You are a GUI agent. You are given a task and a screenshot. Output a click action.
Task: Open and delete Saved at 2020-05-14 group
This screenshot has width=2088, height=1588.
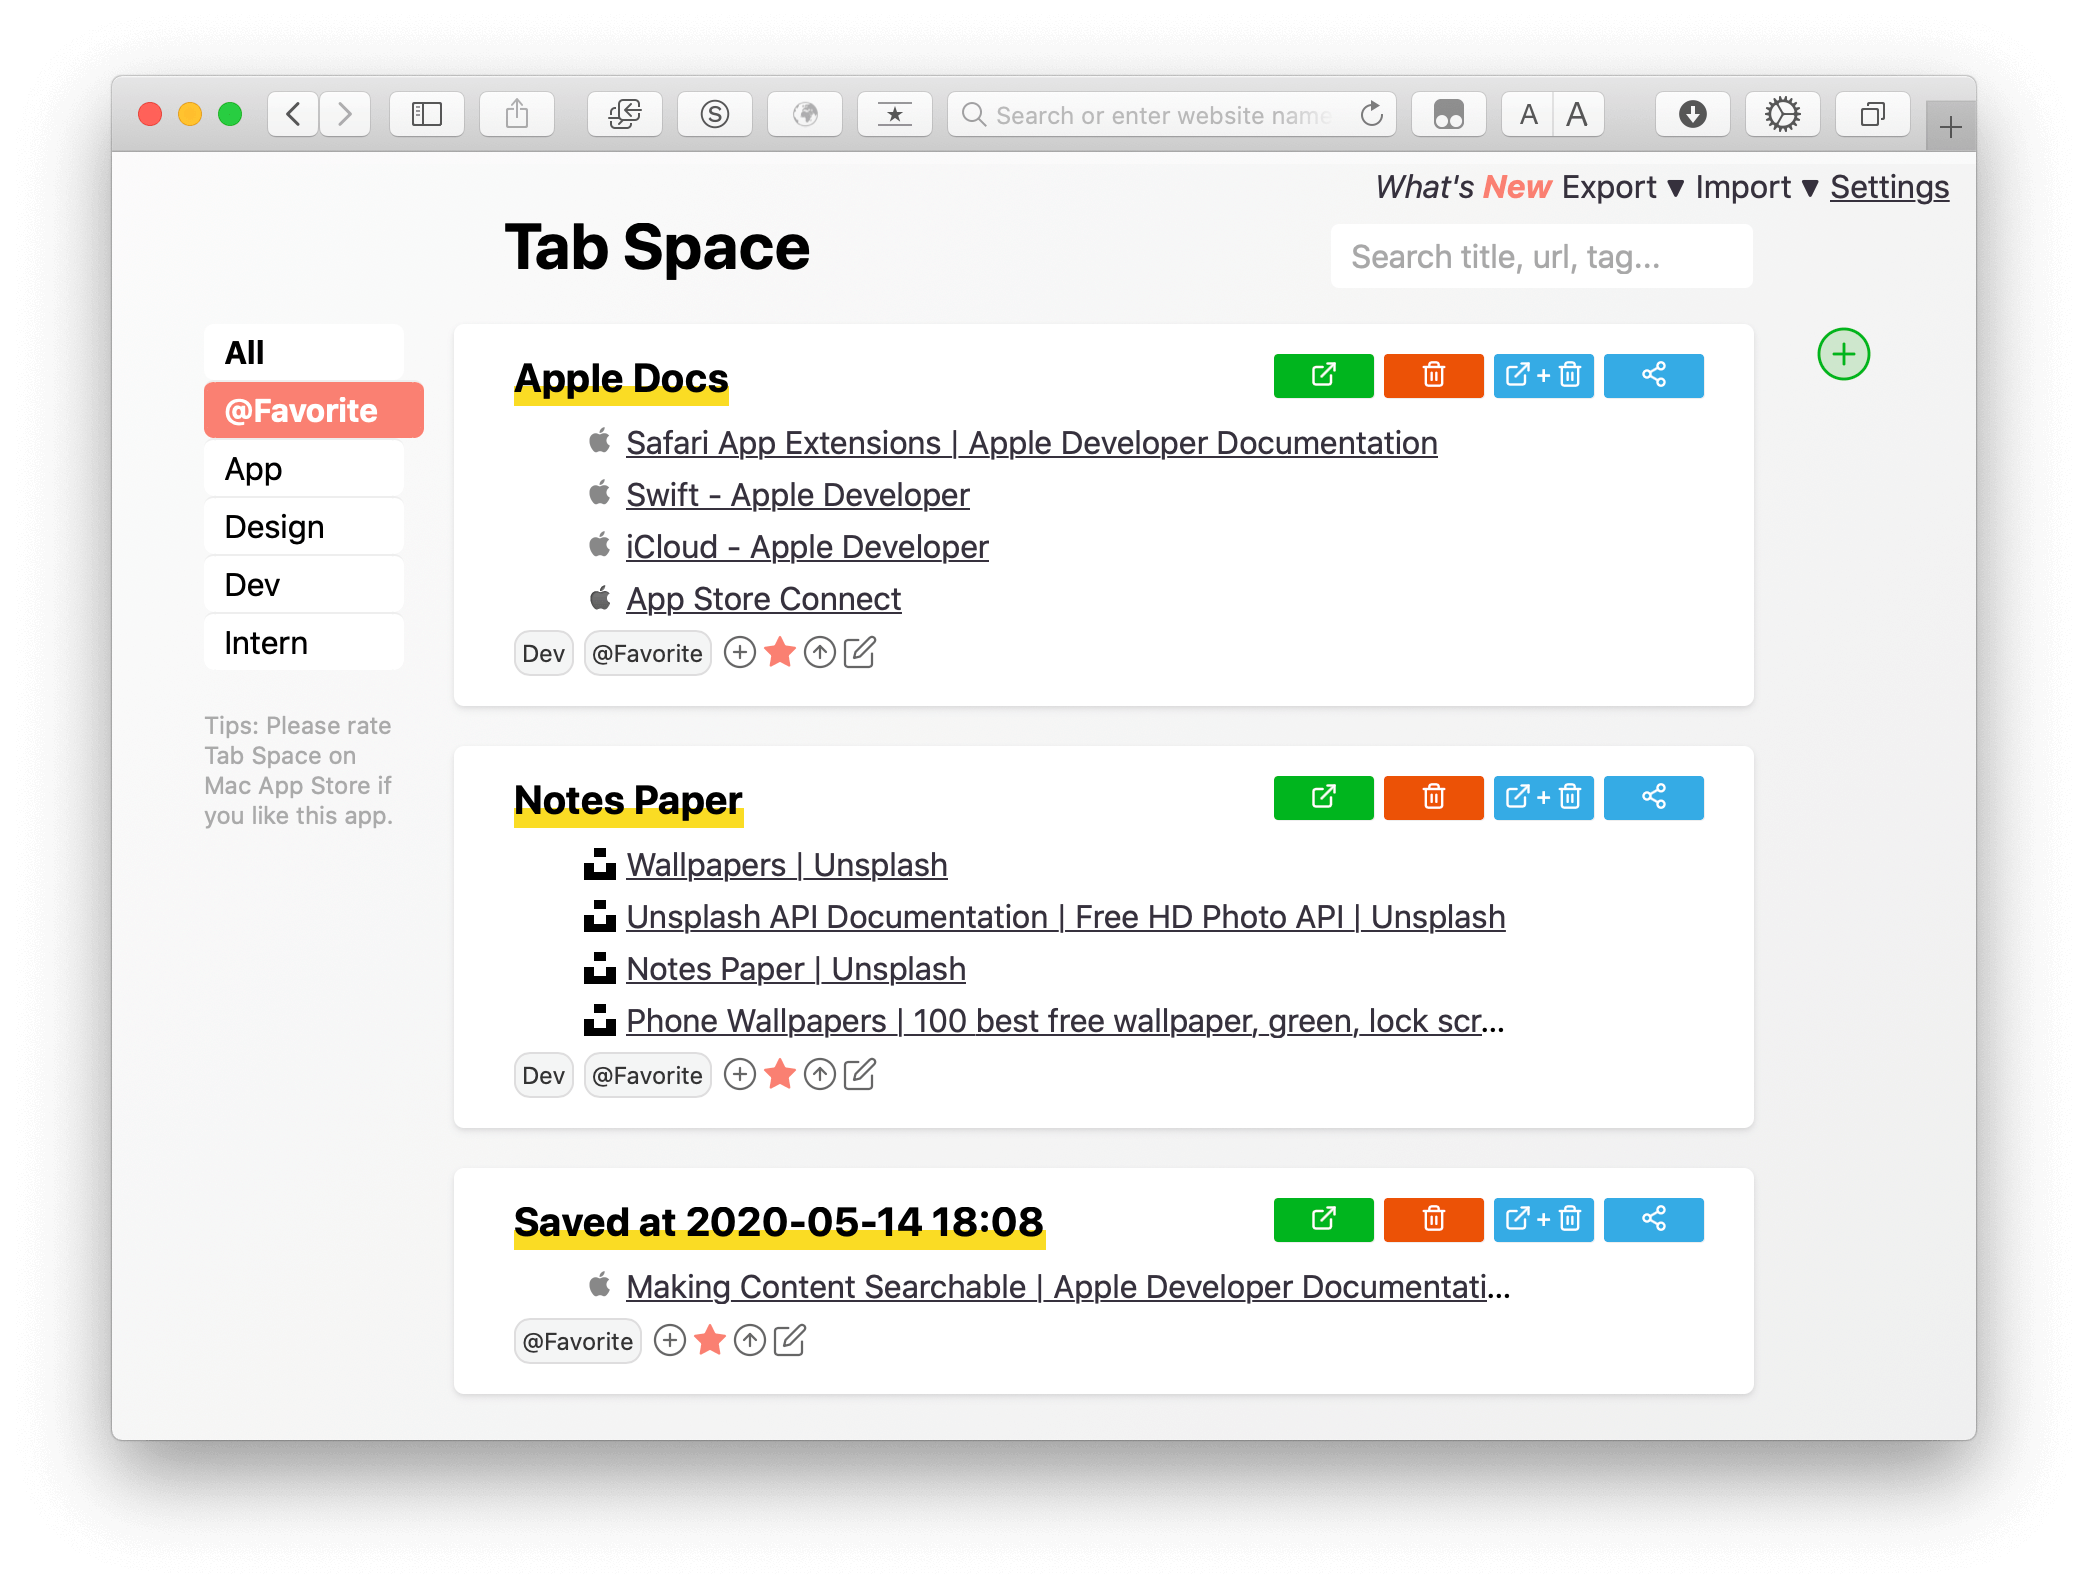point(1543,1220)
